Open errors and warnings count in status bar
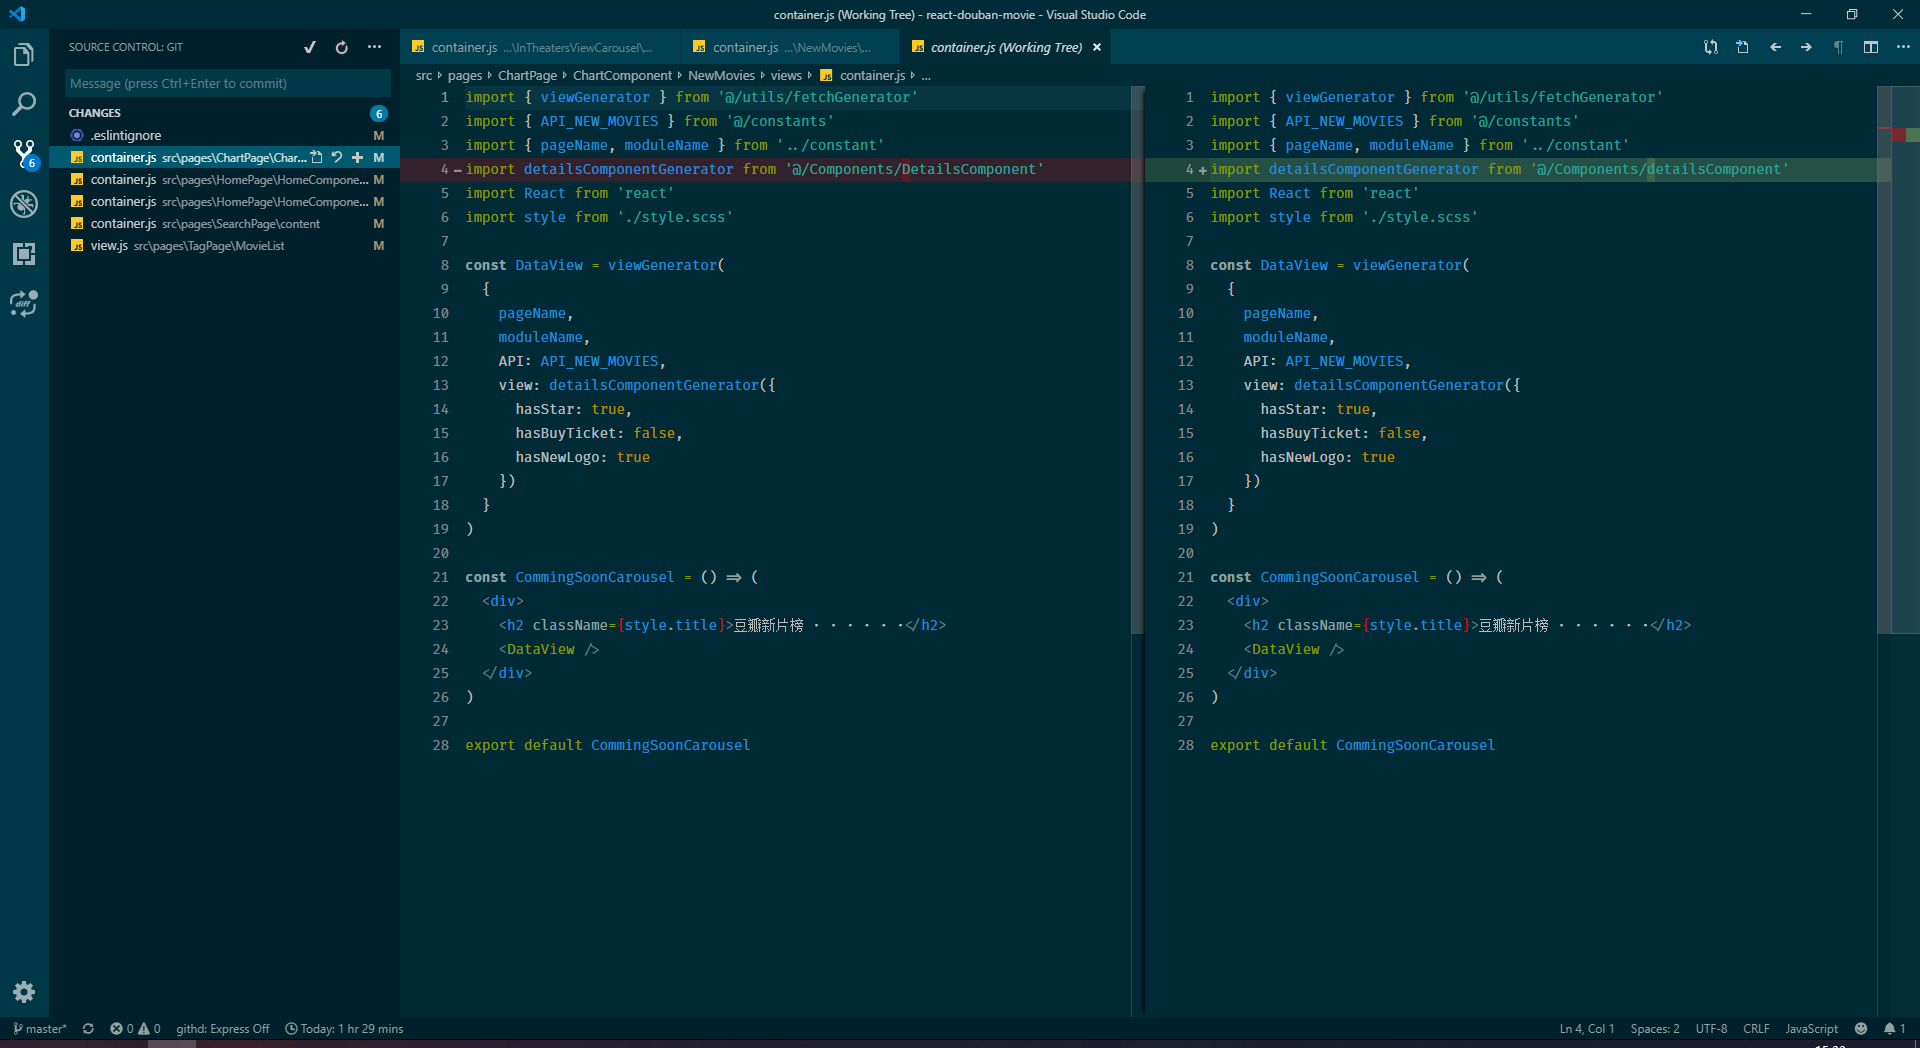The image size is (1920, 1048). (135, 1028)
